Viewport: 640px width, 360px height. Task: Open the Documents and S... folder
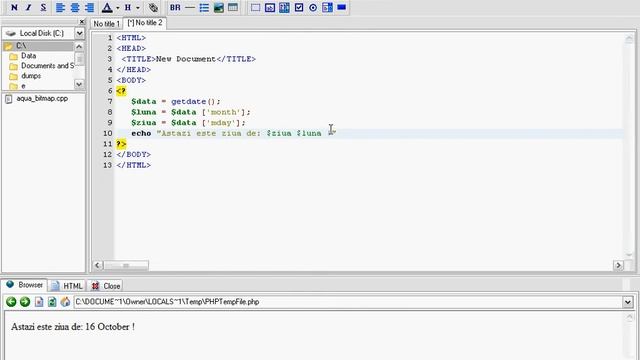(47, 66)
